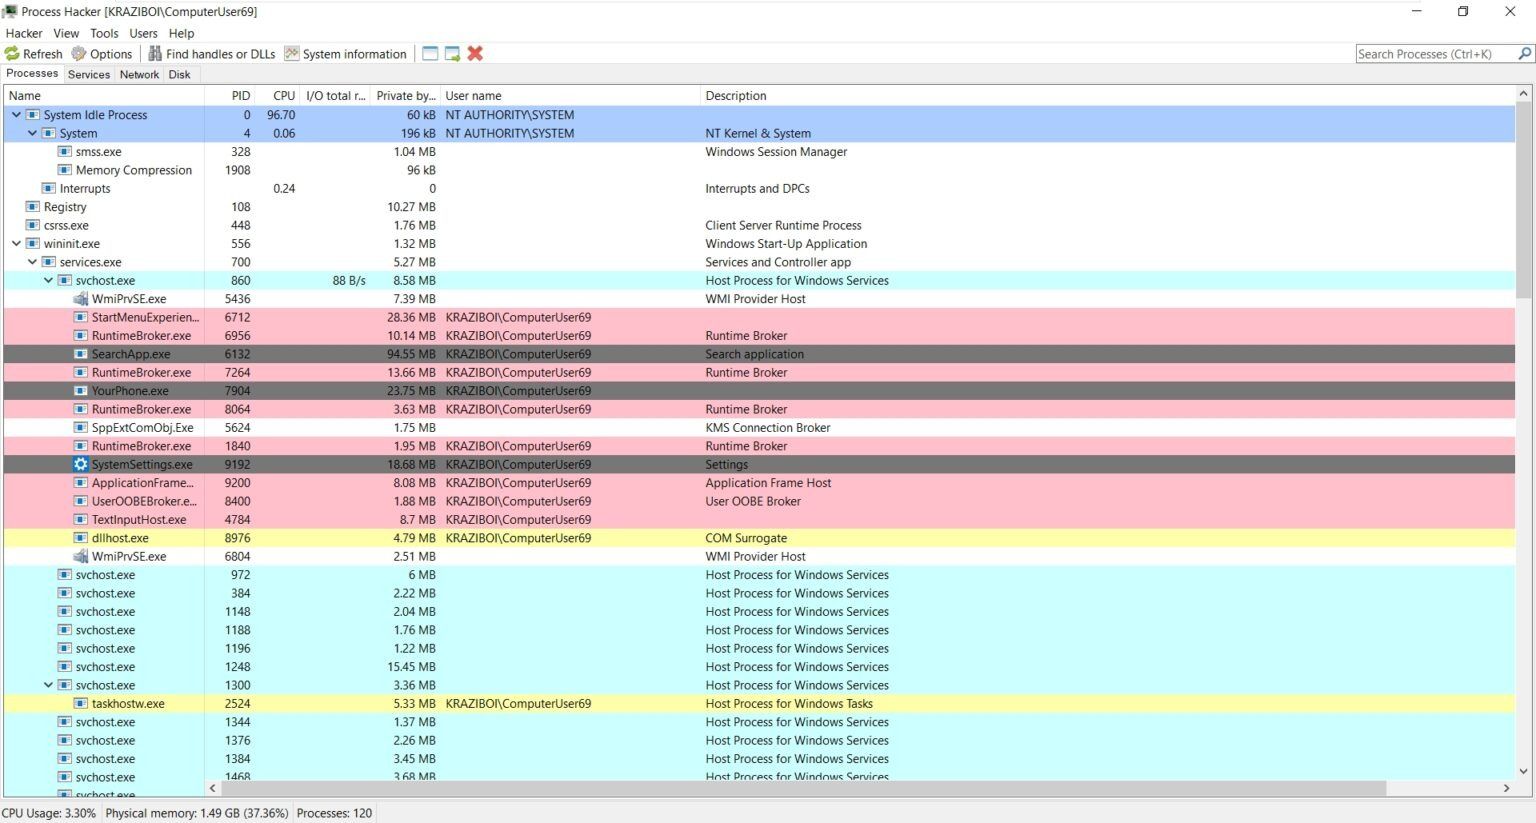Click the Process Hacker title bar icon
Screen dimensions: 1536x823
pyautogui.click(x=10, y=11)
